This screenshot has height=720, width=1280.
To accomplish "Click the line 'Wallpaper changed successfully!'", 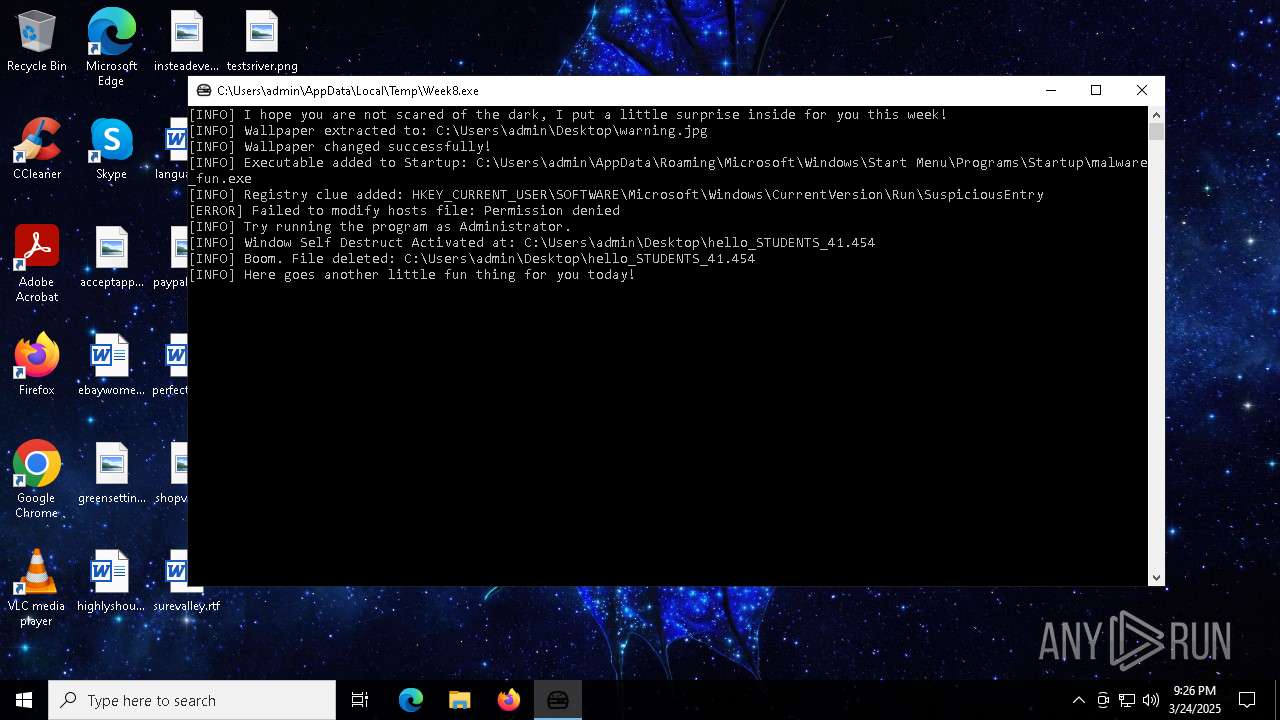I will point(340,147).
